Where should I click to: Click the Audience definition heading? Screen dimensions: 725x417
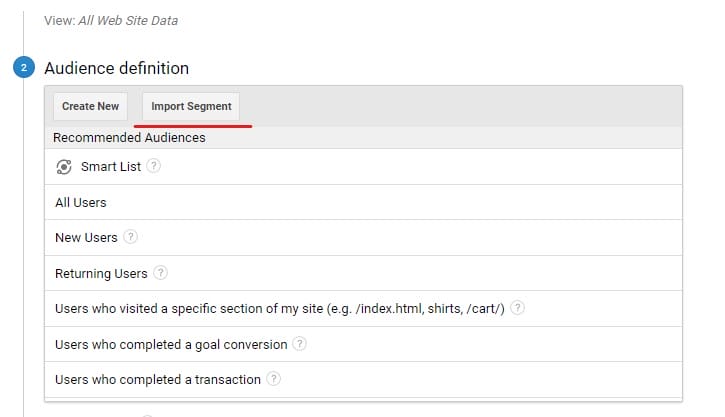[x=117, y=68]
